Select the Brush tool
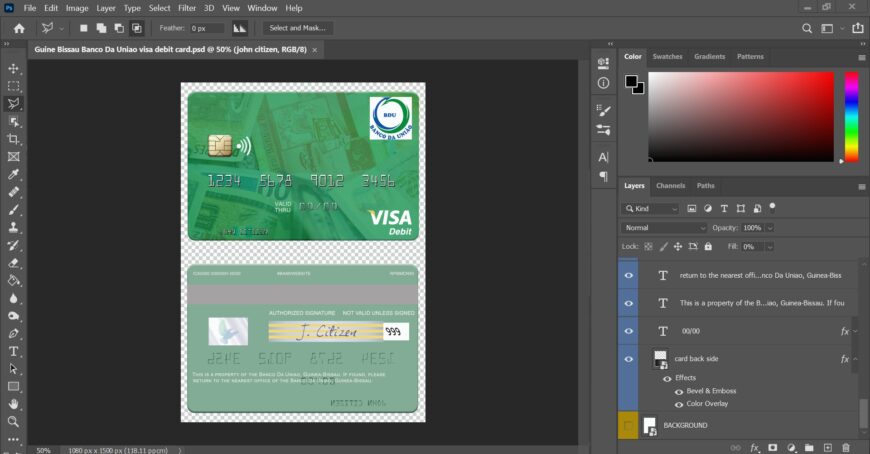The width and height of the screenshot is (870, 454). pyautogui.click(x=13, y=210)
